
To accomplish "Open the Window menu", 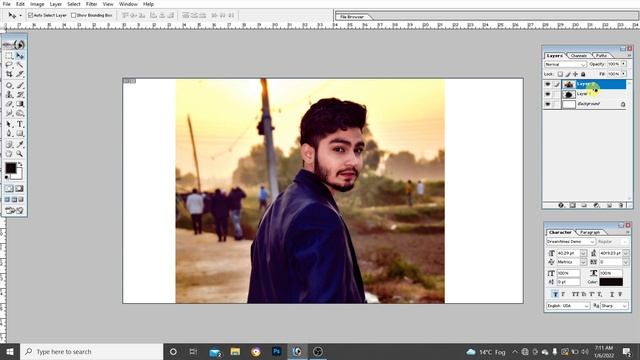I will [128, 4].
